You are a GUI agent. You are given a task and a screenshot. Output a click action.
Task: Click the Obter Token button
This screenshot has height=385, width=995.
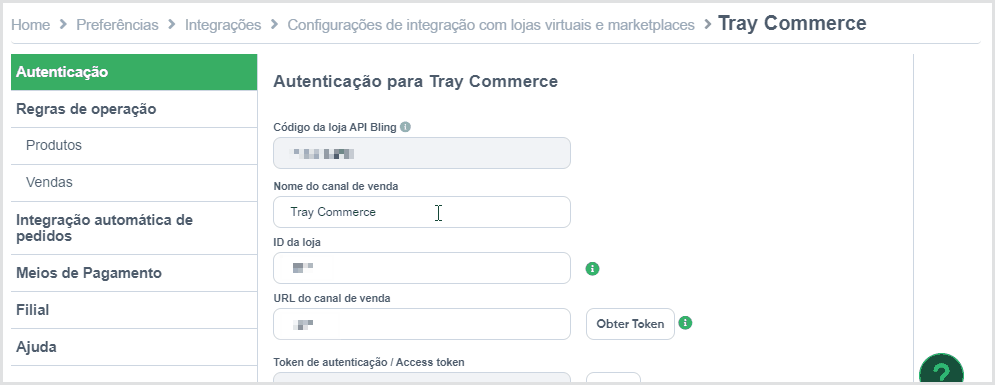pos(630,324)
